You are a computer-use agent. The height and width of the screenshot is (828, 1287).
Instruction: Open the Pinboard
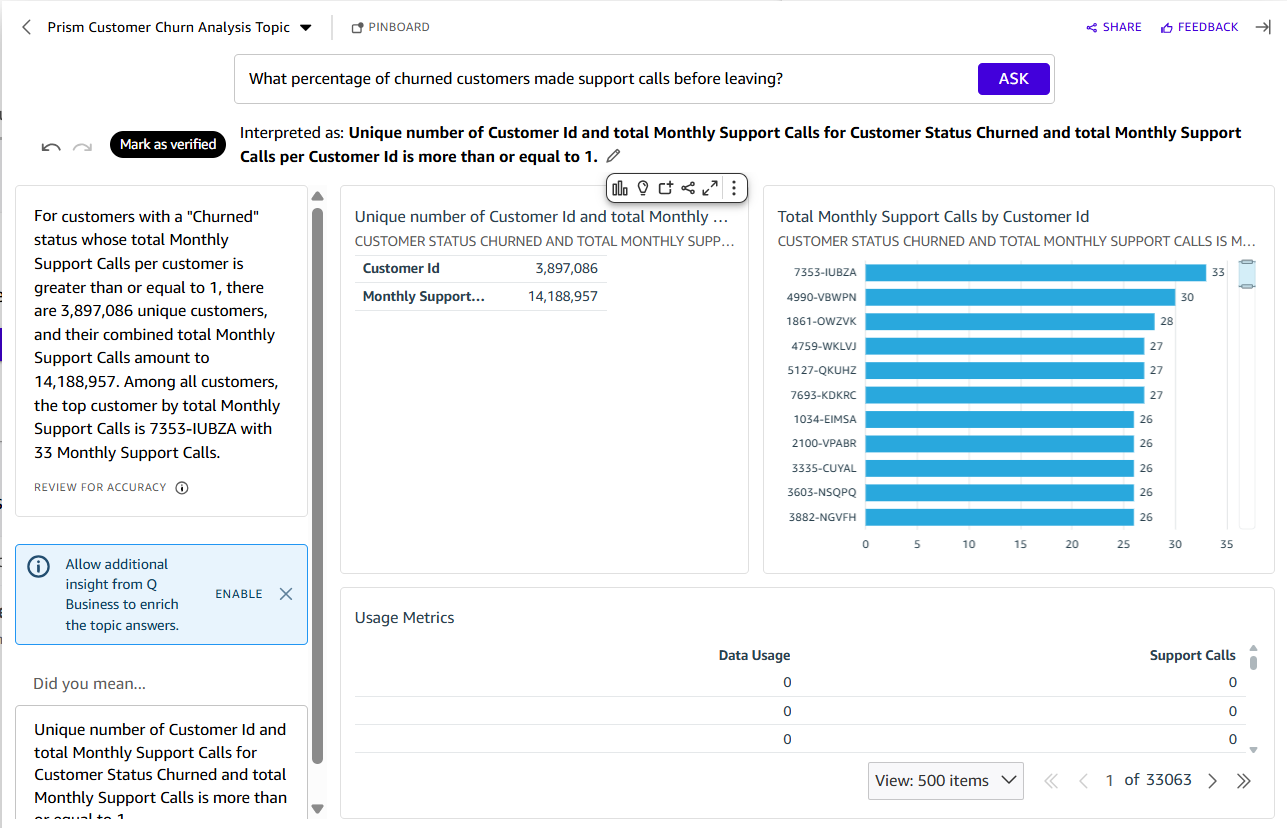pyautogui.click(x=390, y=27)
